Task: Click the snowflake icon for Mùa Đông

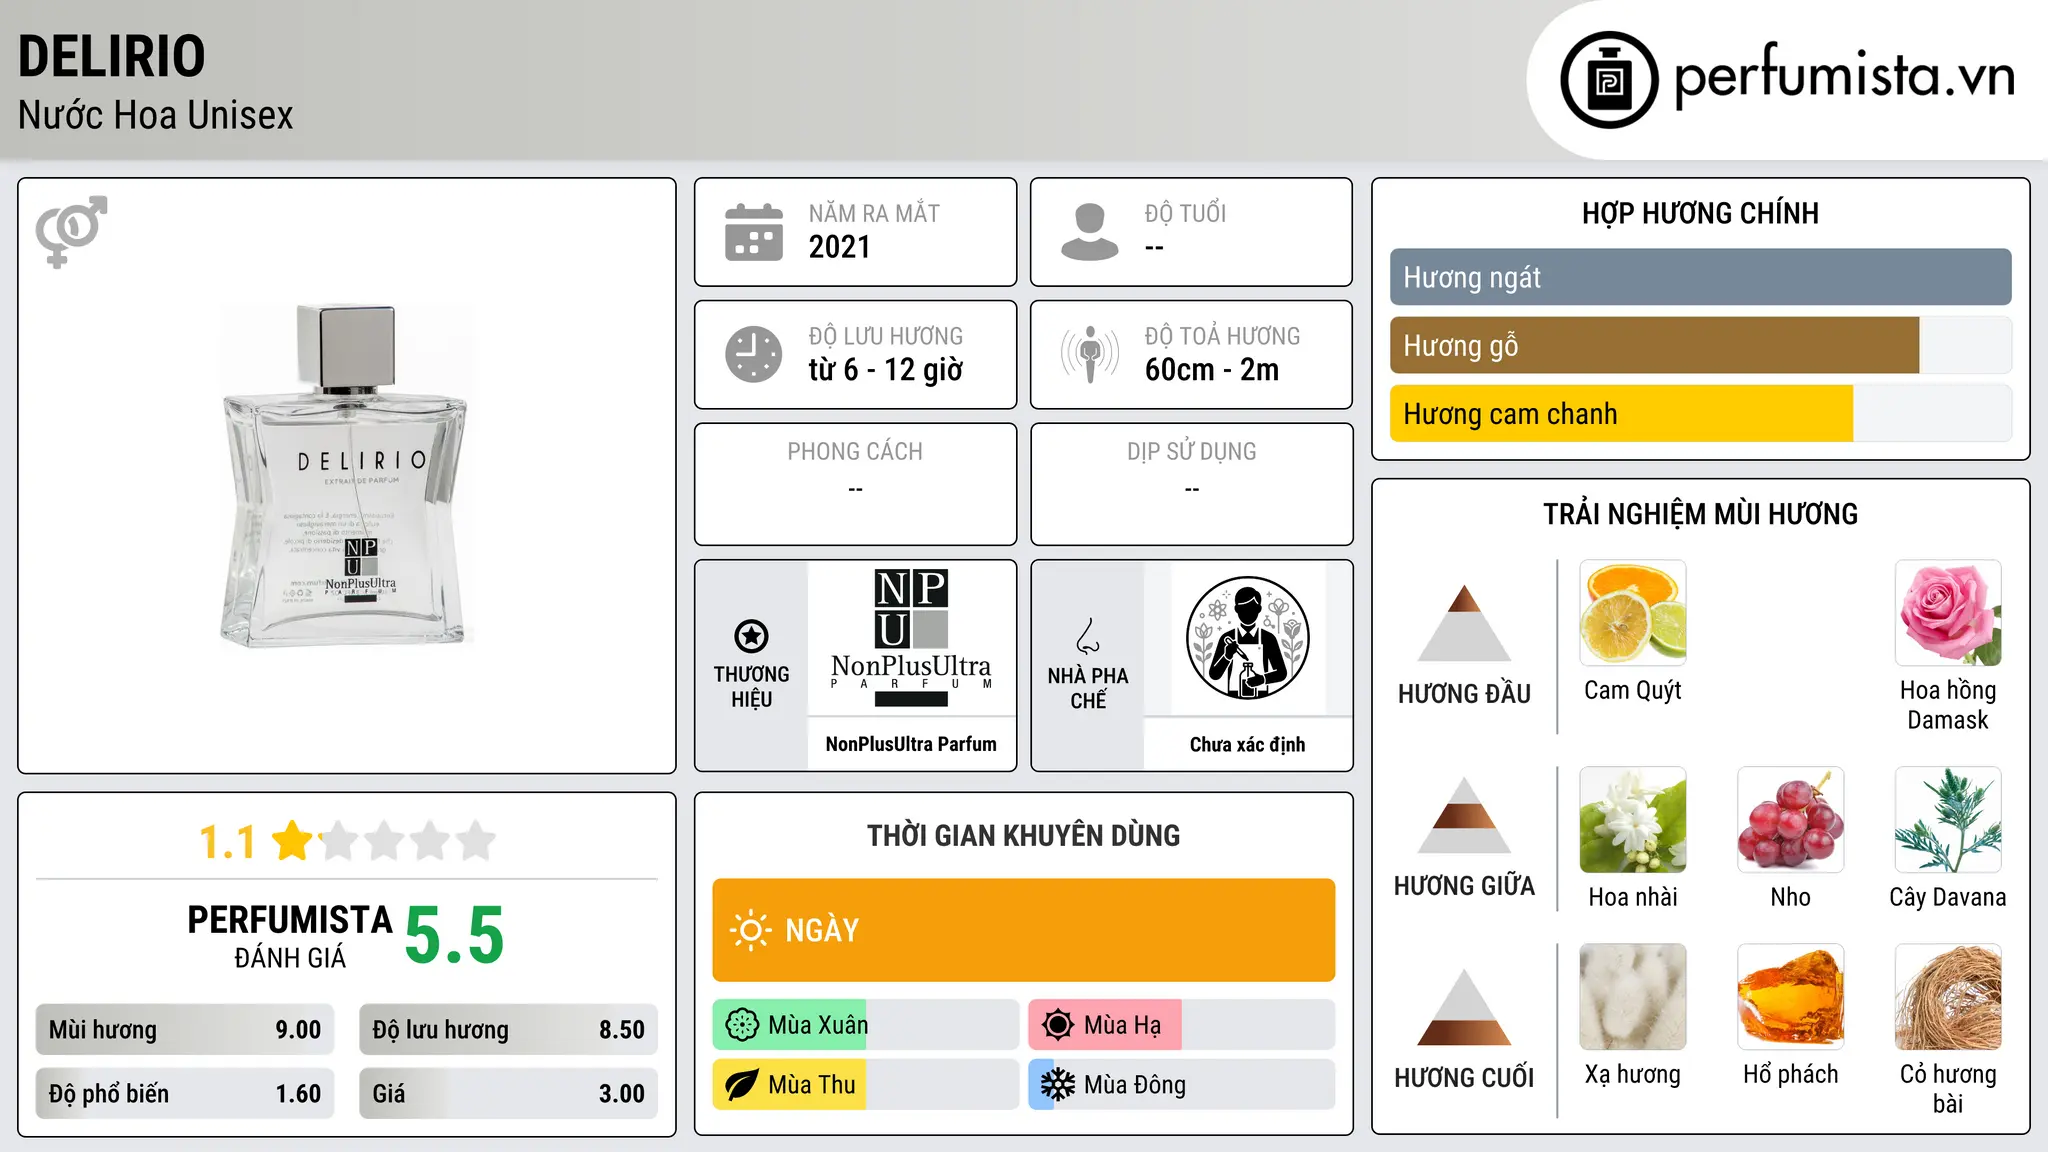Action: (x=1058, y=1085)
